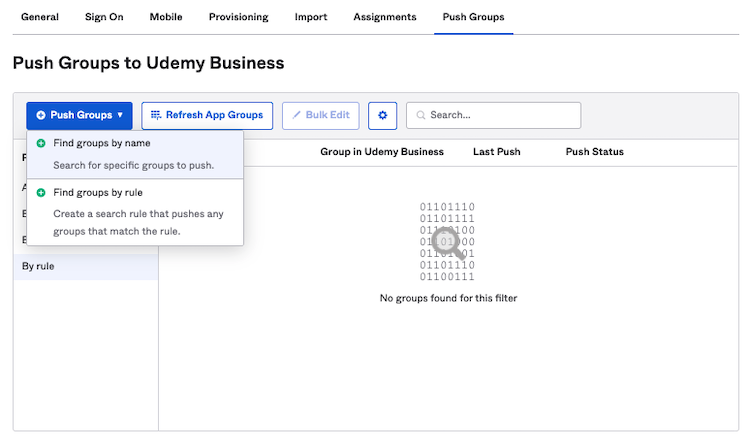Click green plus icon beside Find groups by name

pos(41,143)
